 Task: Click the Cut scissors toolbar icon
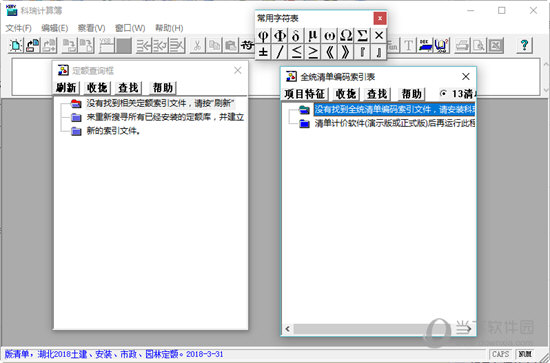tap(197, 46)
